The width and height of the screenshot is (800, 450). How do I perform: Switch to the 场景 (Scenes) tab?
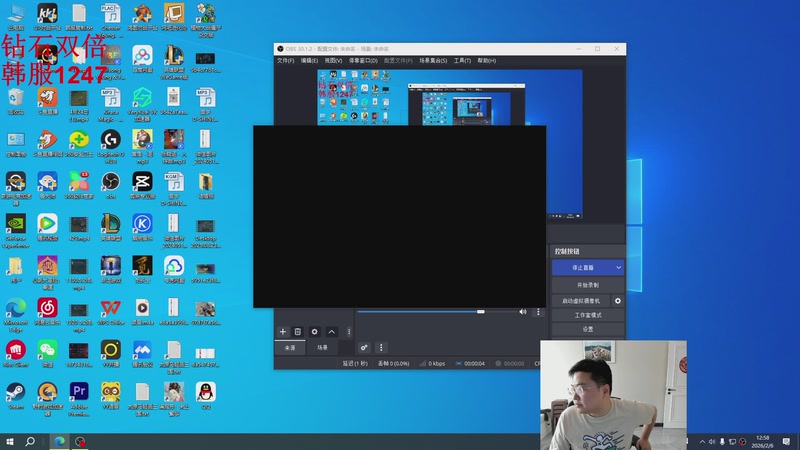322,347
